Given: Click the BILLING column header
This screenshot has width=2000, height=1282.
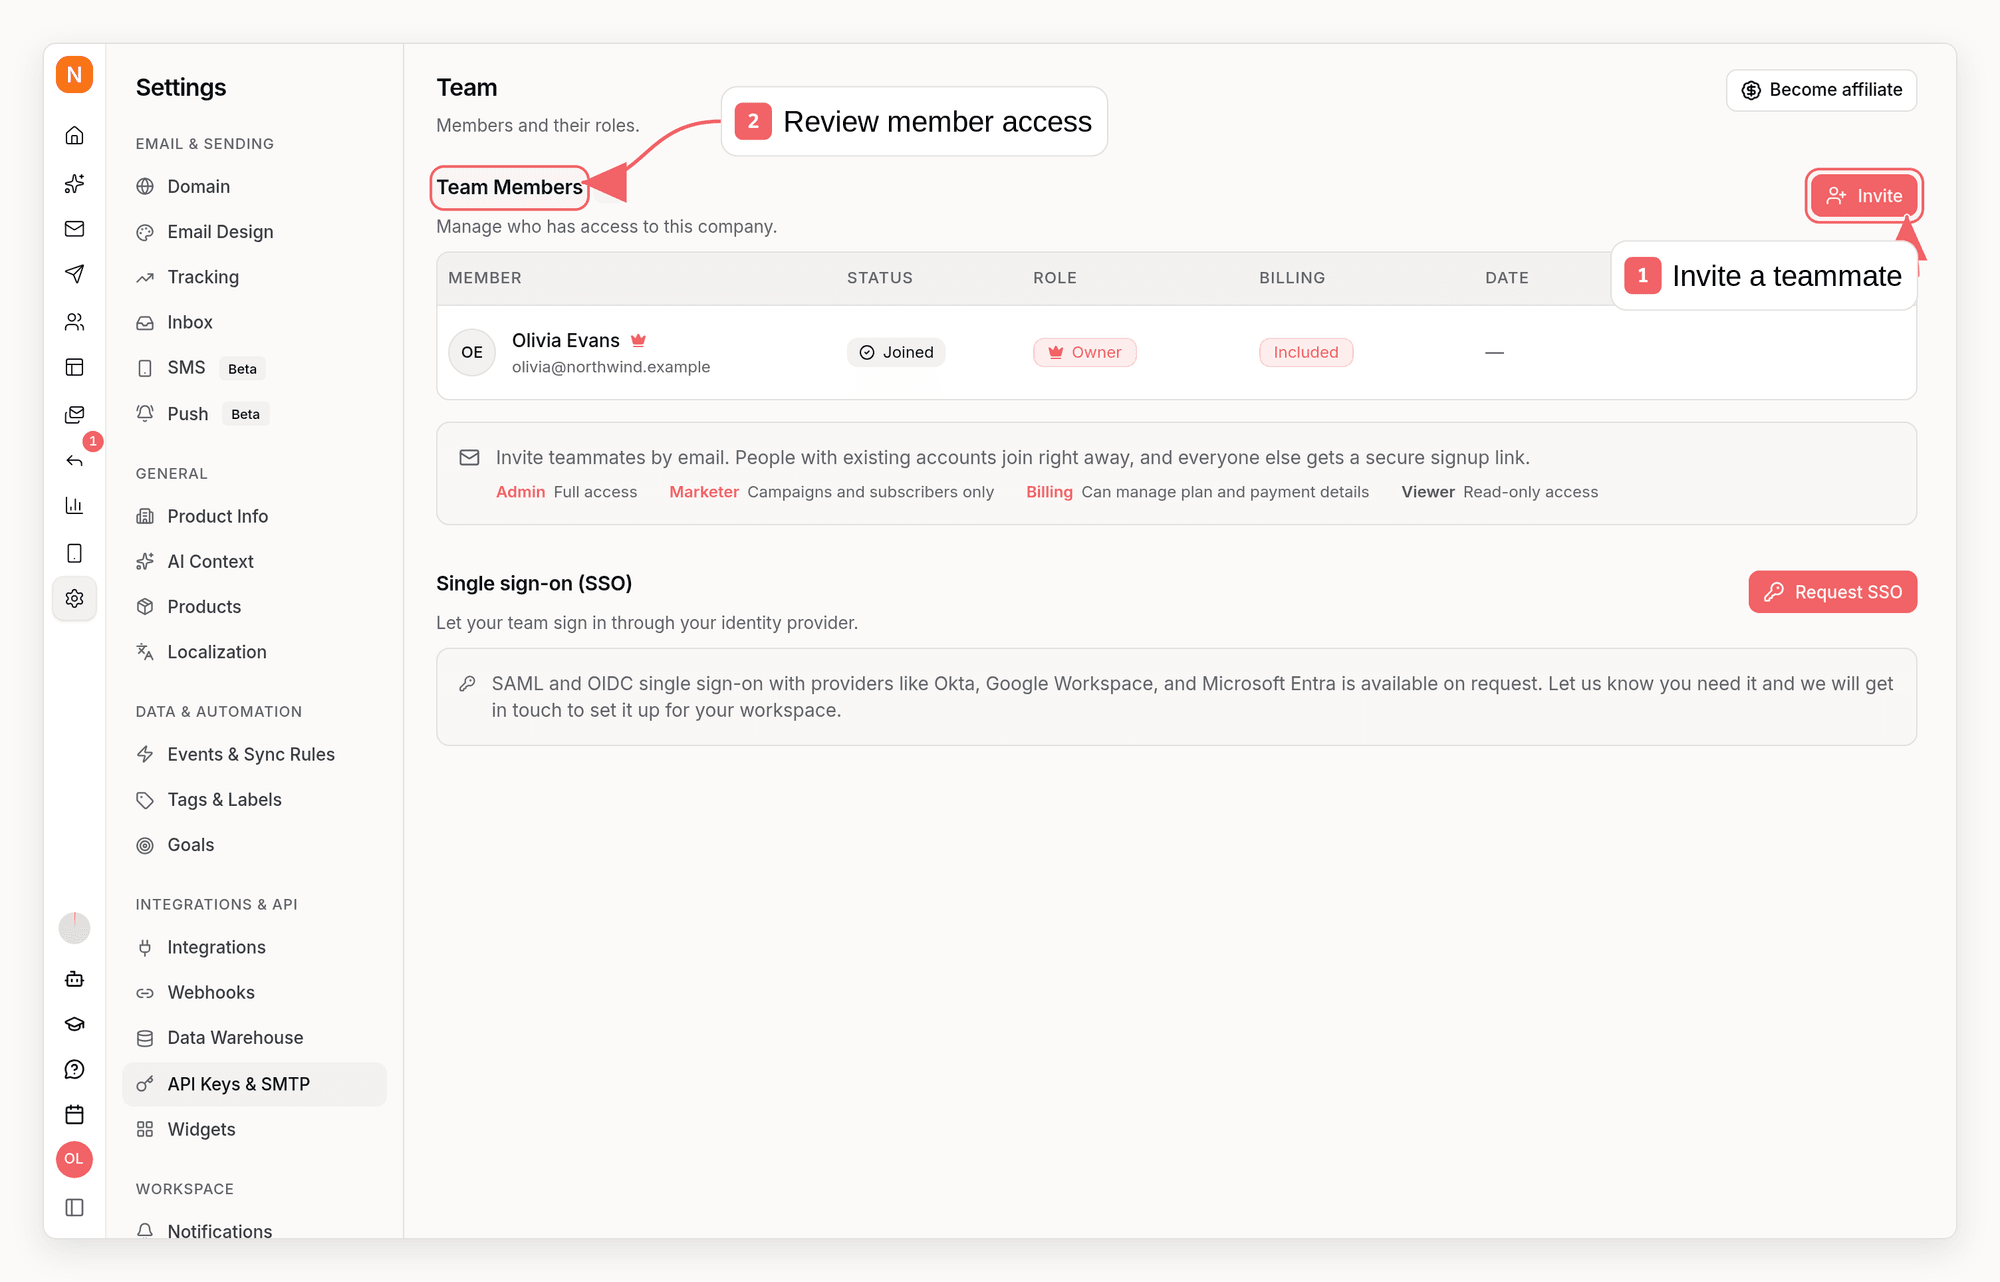Looking at the screenshot, I should pyautogui.click(x=1292, y=278).
